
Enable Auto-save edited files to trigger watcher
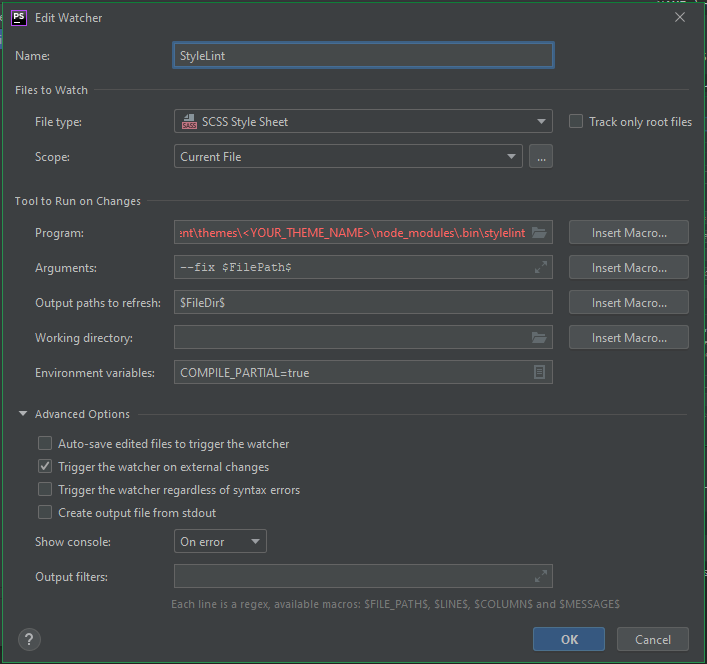click(x=45, y=443)
